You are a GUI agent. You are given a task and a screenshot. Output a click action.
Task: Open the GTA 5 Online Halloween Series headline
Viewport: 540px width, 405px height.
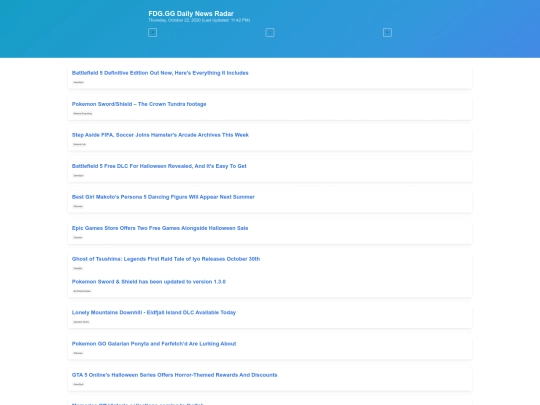[175, 375]
